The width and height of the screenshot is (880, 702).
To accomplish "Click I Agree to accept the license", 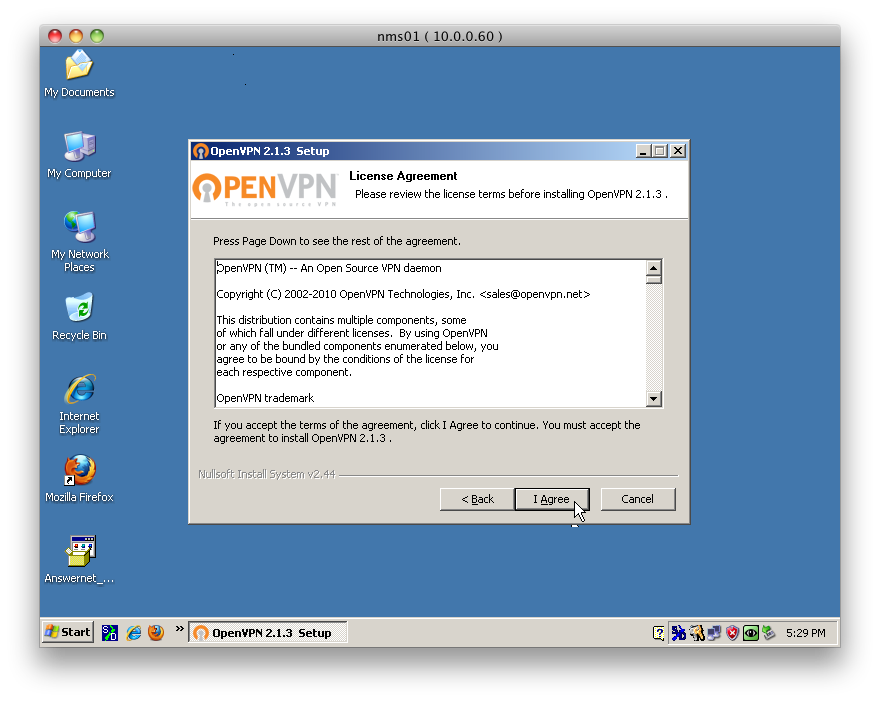I will coord(552,499).
